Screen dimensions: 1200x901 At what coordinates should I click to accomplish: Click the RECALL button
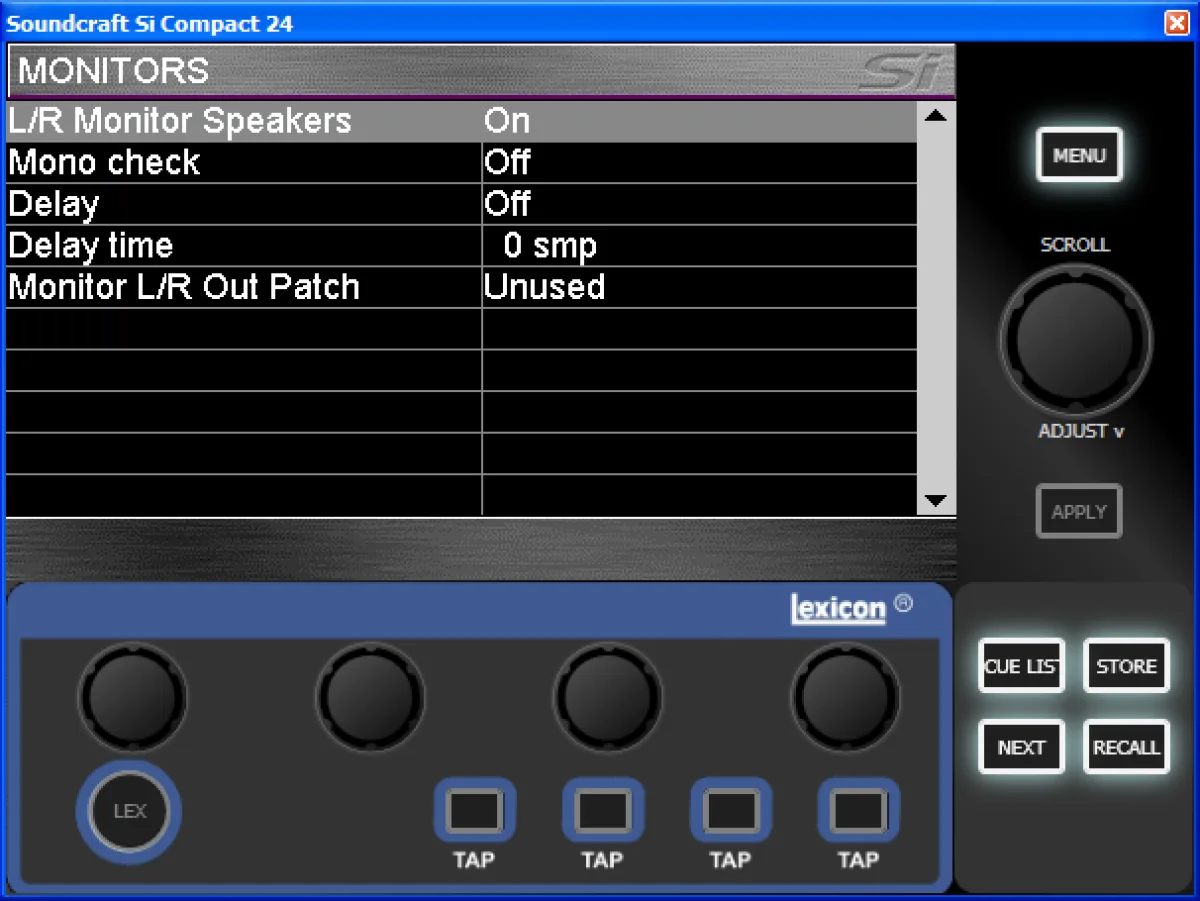tap(1126, 747)
